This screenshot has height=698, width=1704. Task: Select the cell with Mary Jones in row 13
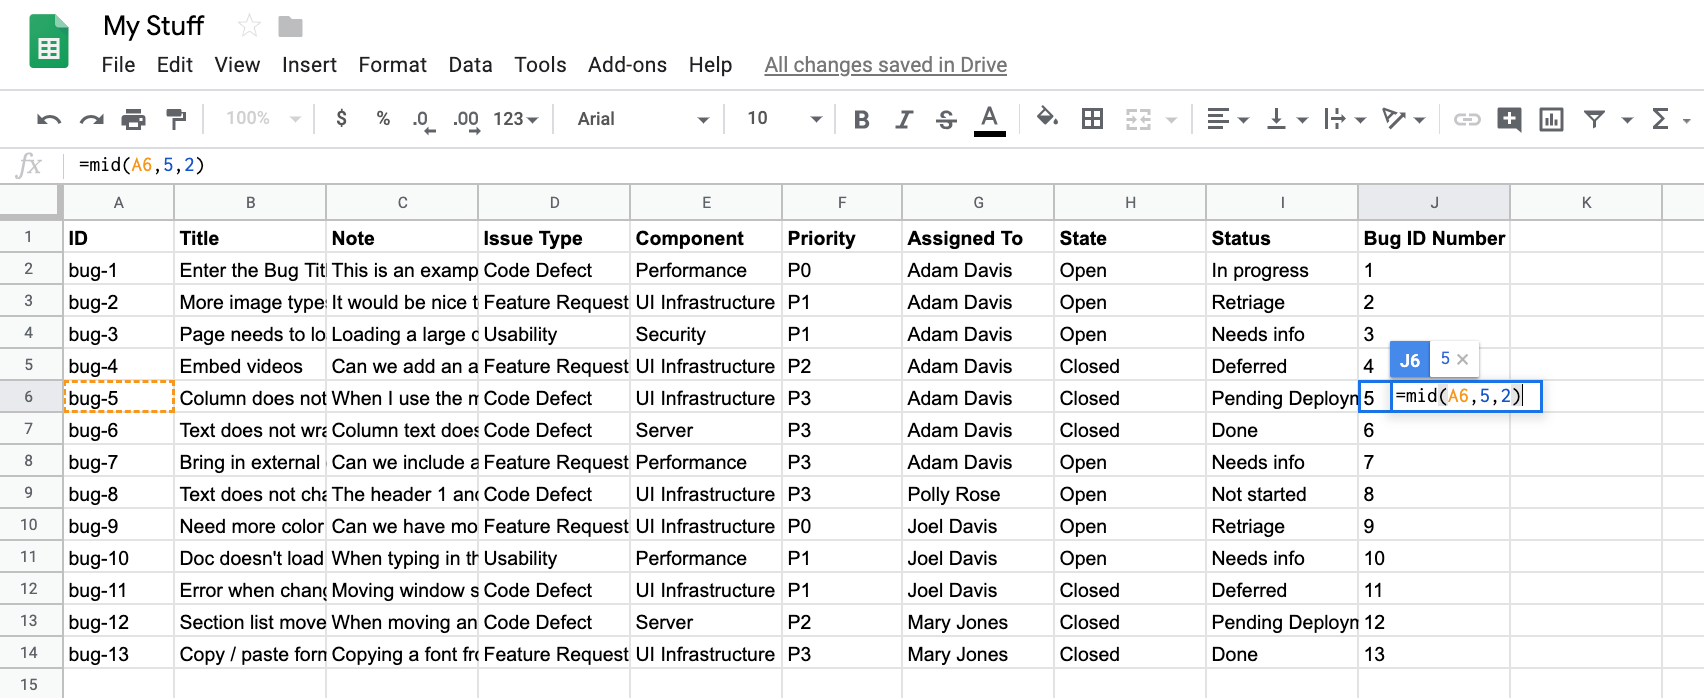[978, 622]
